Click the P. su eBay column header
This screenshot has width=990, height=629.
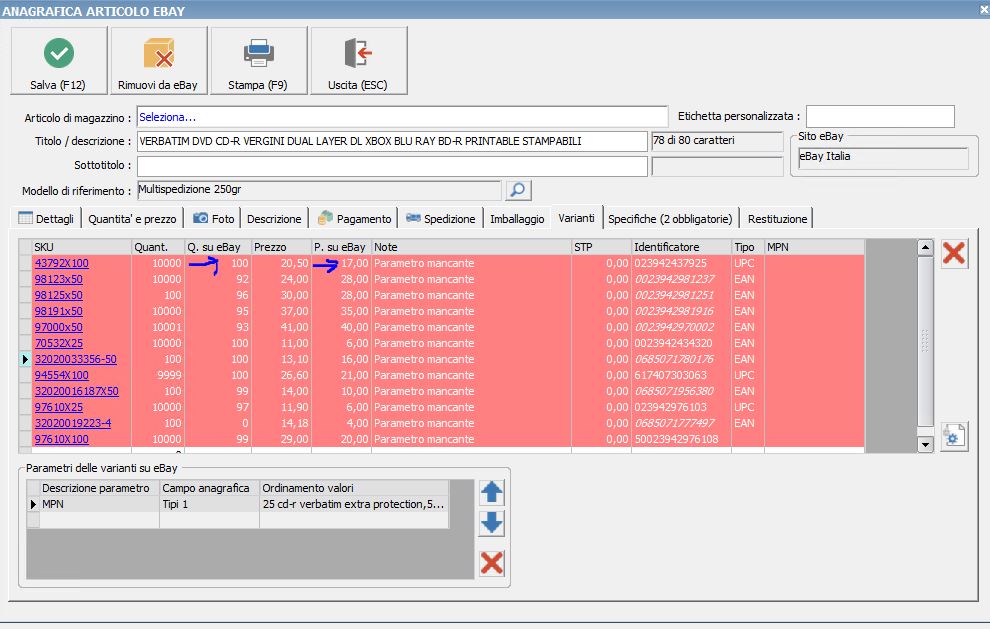[341, 247]
